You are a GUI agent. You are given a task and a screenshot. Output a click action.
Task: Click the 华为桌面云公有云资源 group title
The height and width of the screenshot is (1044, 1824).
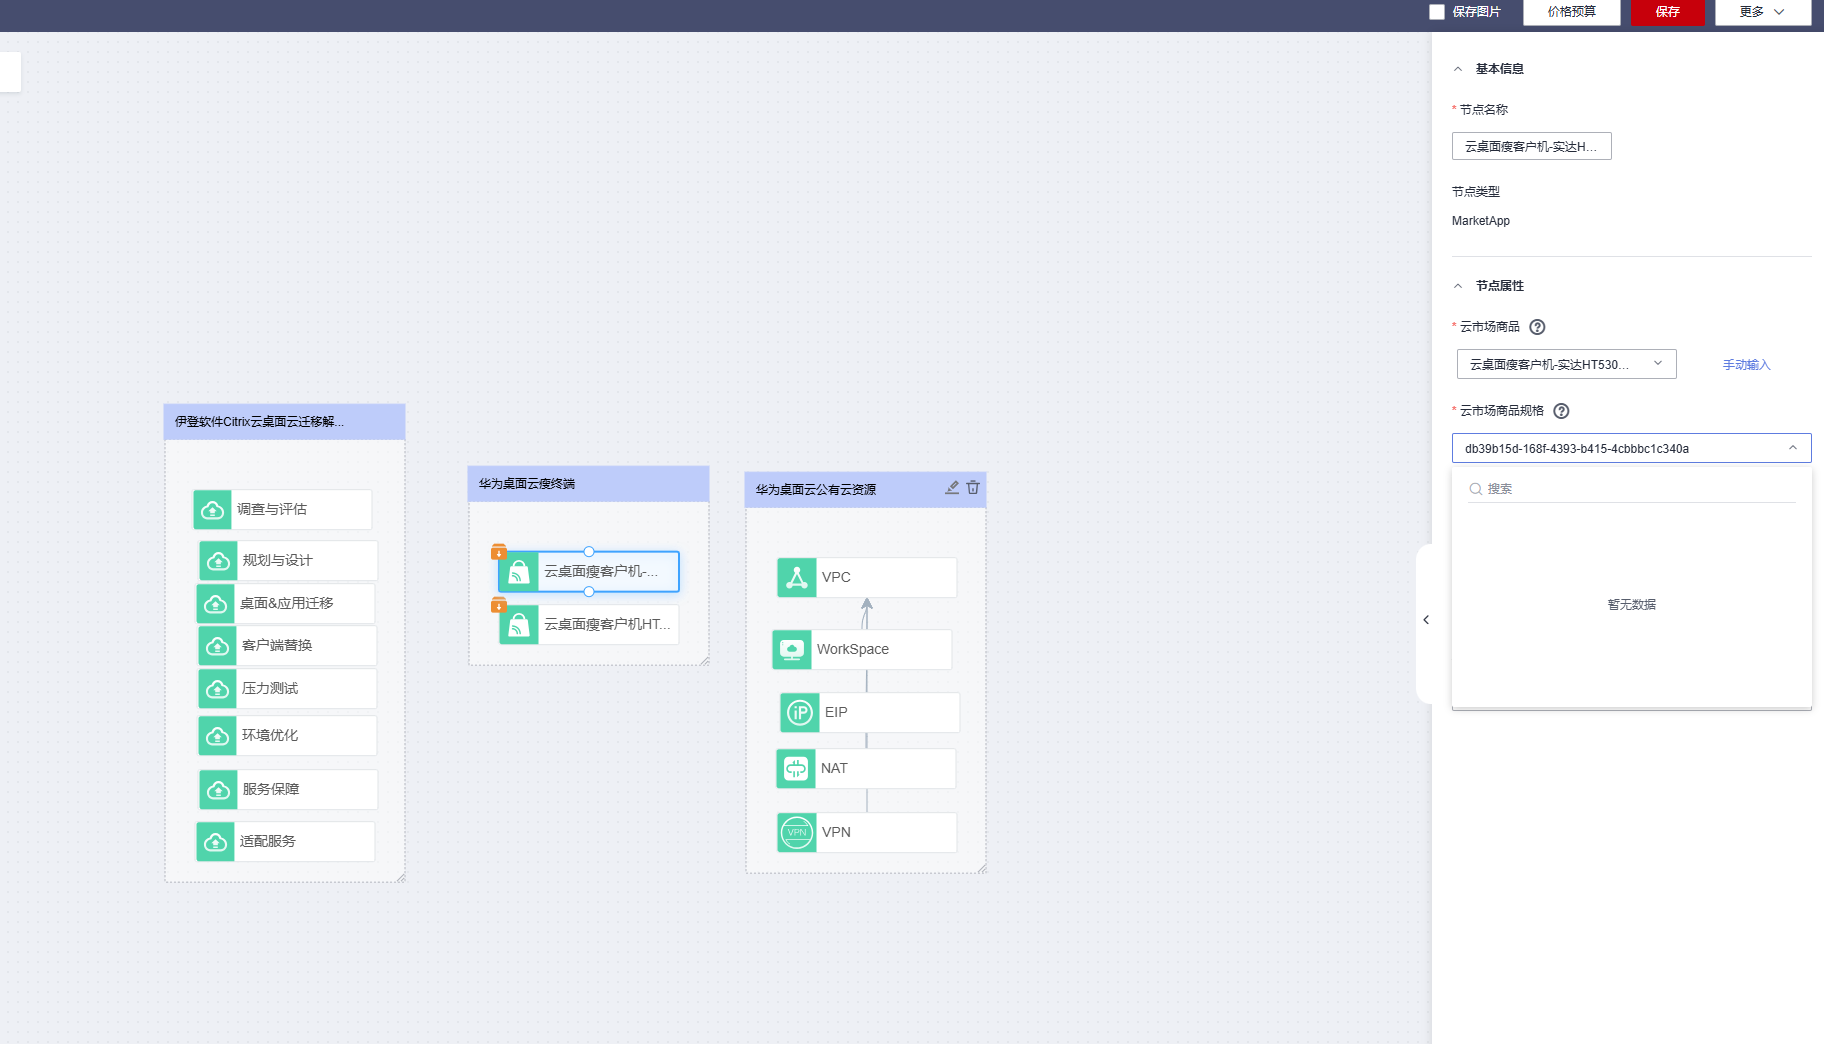816,490
